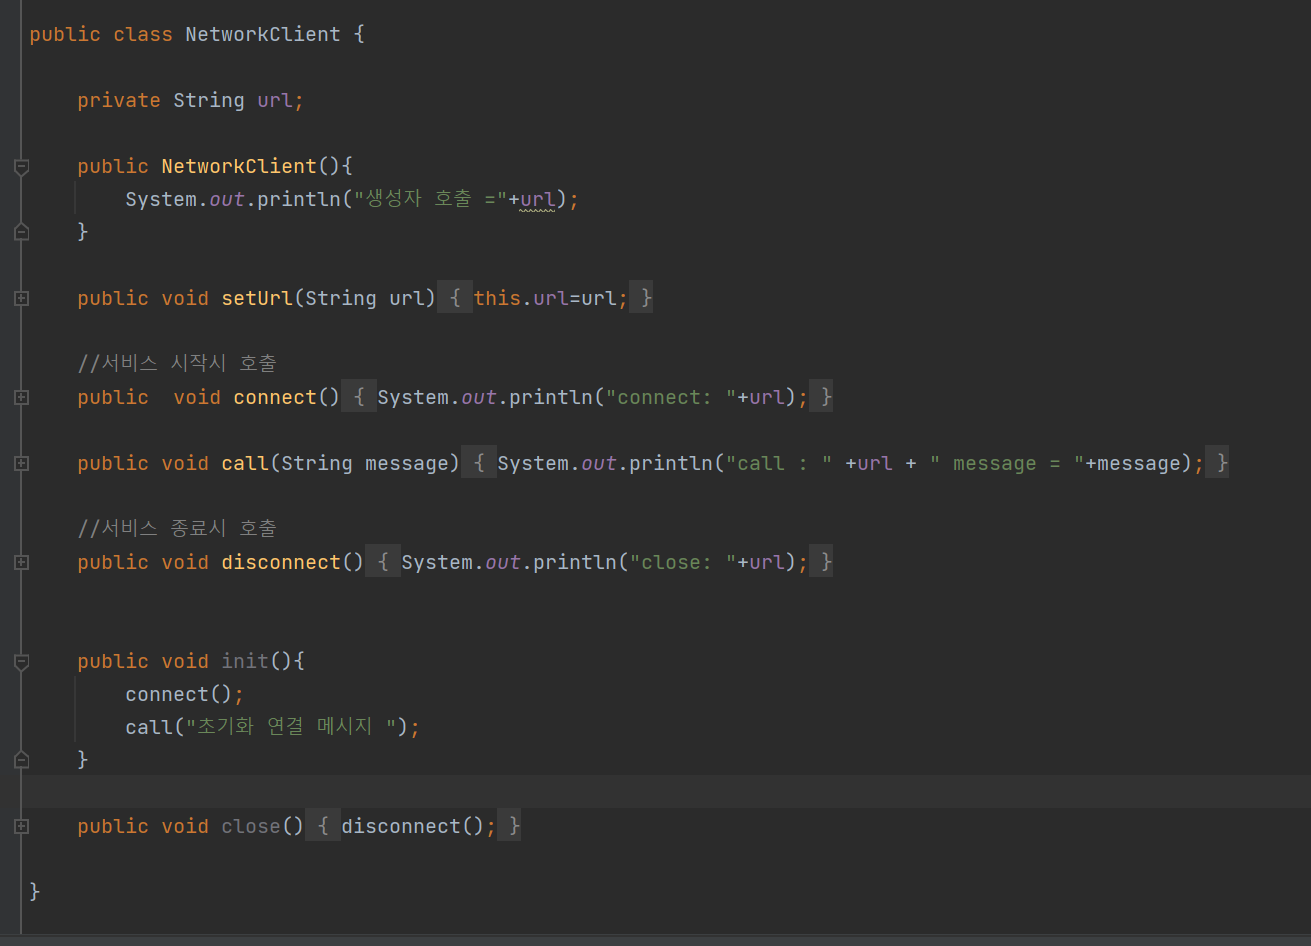
Task: Click the disconnect method name in its declaration
Action: pos(281,562)
